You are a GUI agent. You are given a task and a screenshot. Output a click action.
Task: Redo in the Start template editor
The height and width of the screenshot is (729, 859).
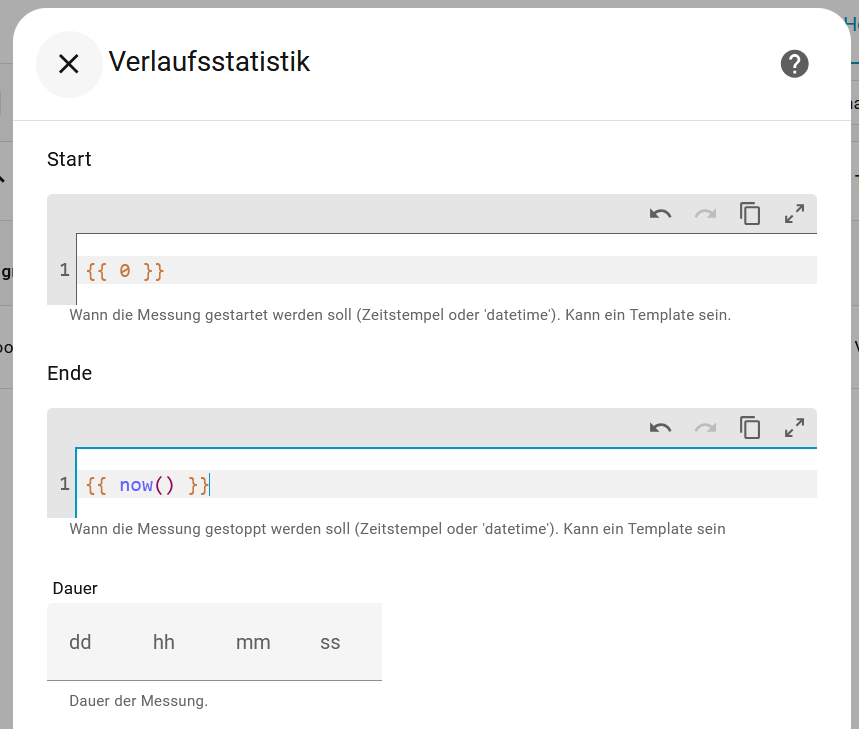tap(705, 213)
